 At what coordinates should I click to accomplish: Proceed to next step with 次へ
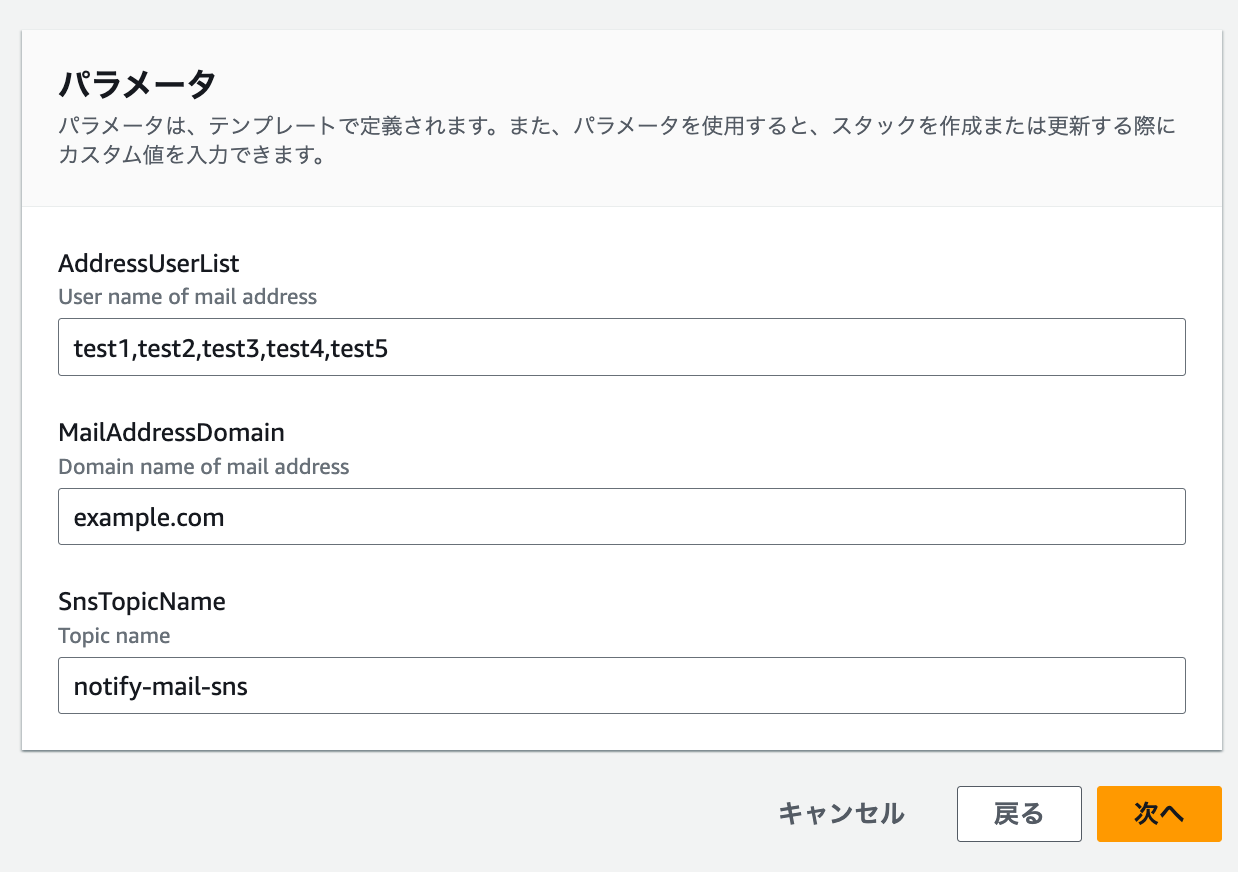[x=1158, y=814]
